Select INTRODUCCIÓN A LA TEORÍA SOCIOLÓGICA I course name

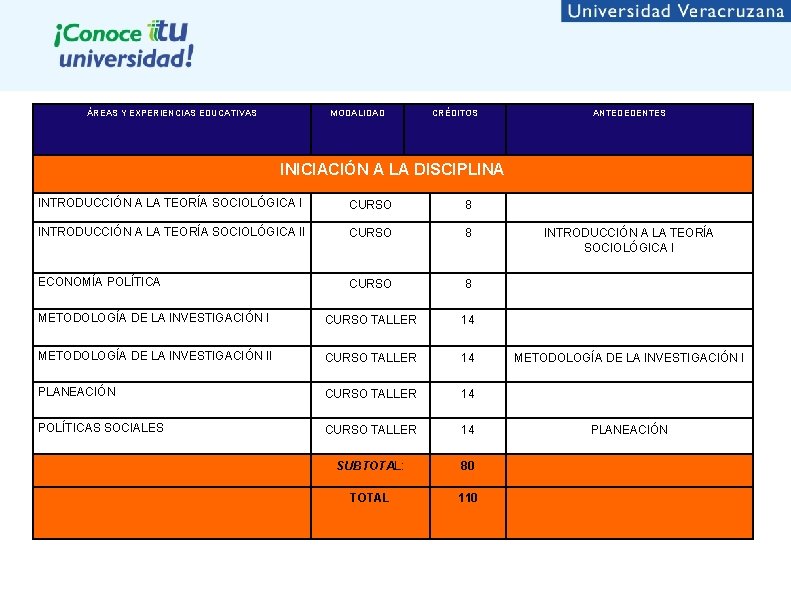[170, 202]
